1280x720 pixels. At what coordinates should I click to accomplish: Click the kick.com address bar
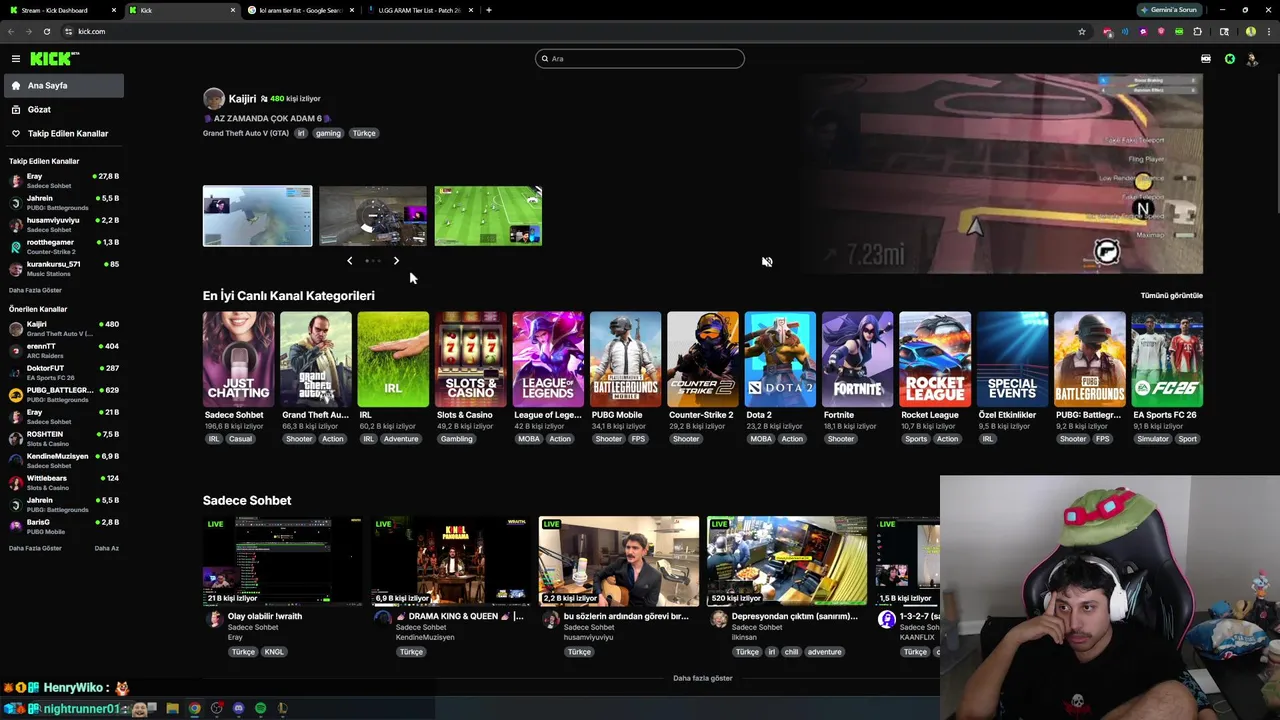570,31
